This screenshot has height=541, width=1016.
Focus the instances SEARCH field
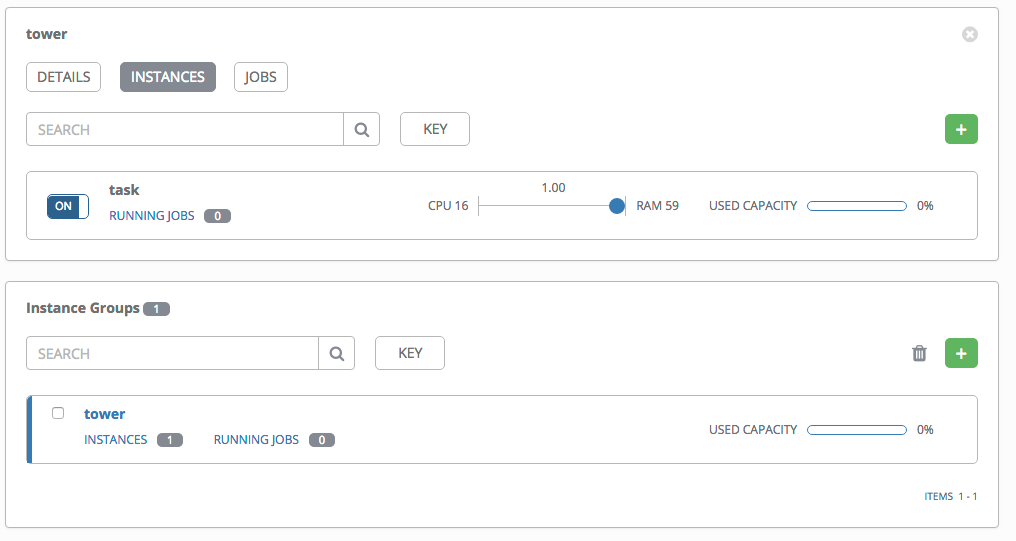[185, 130]
